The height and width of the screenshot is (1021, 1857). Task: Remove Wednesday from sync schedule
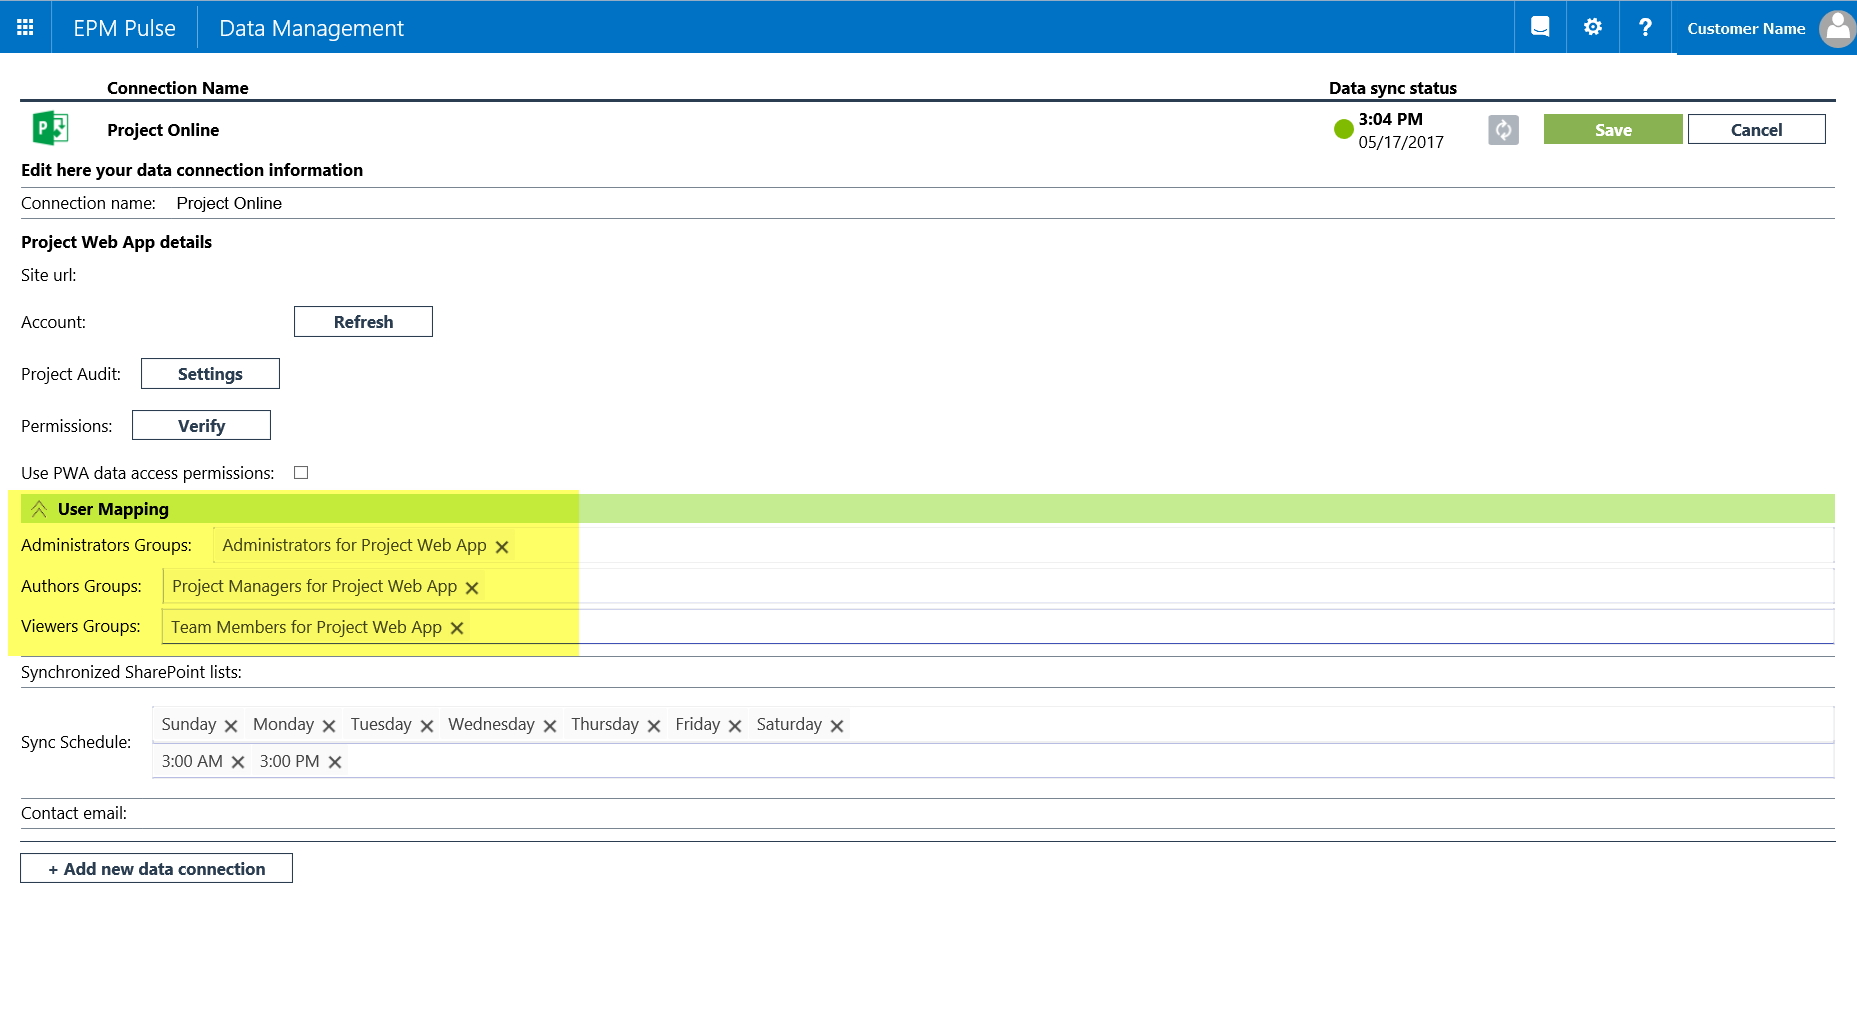click(550, 726)
